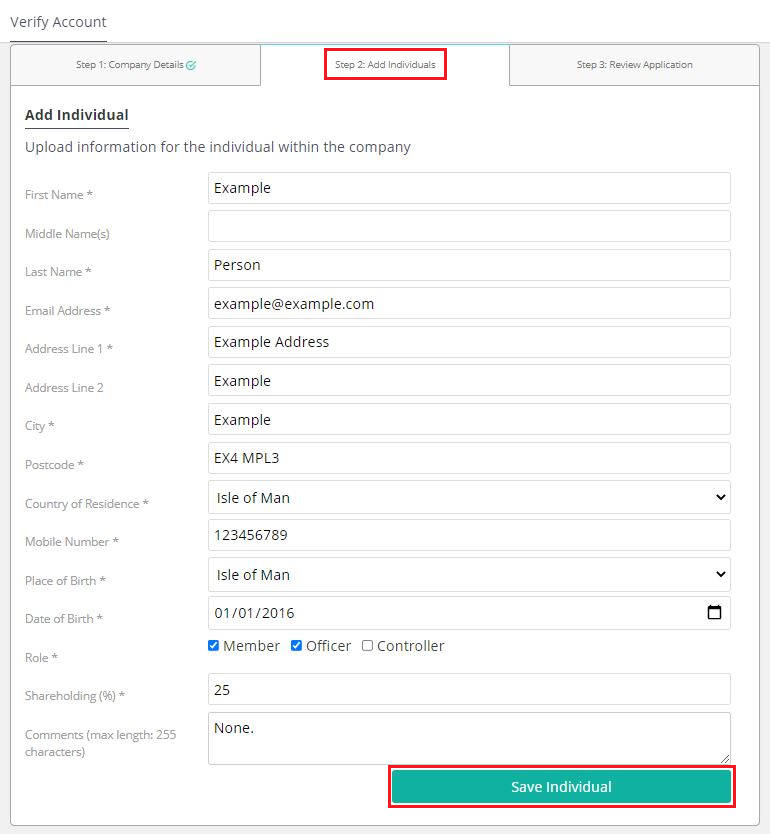Uncheck the Member role checkbox
770x834 pixels.
(213, 645)
